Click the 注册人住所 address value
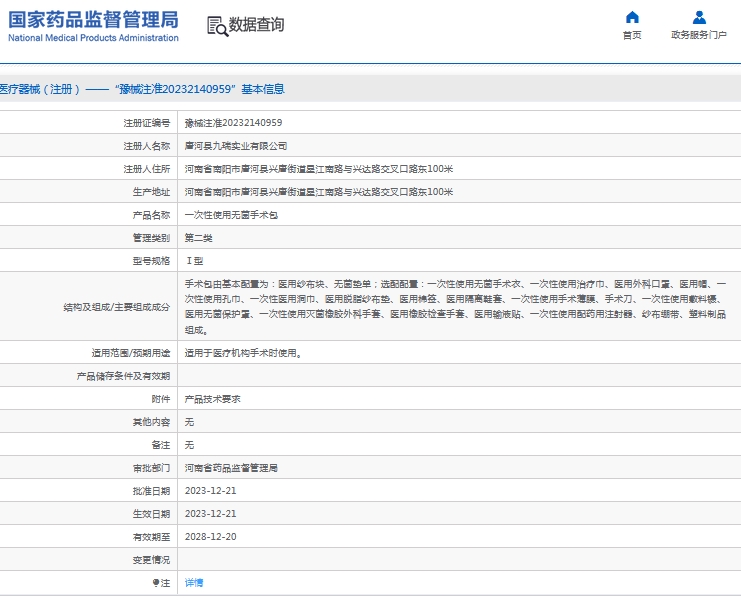 (319, 169)
